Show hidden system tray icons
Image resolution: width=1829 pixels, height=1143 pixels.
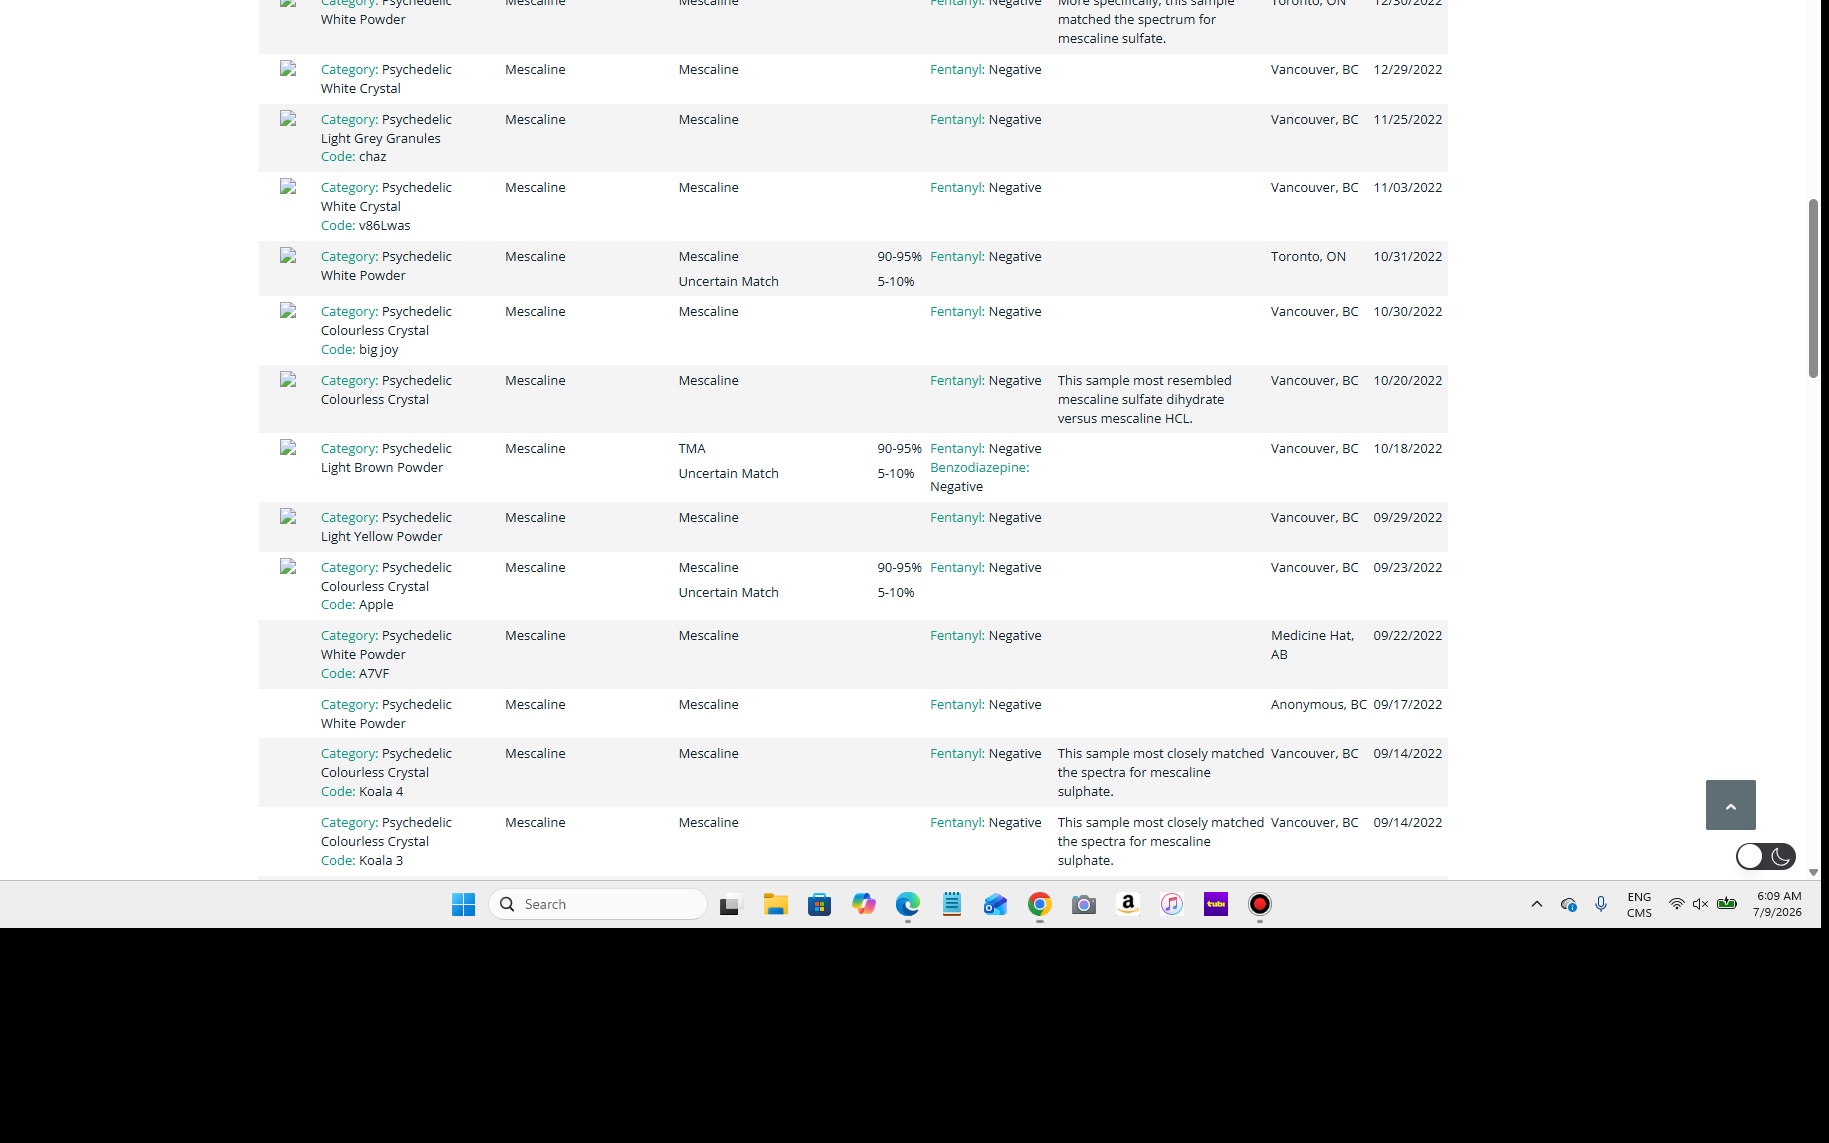[1537, 904]
